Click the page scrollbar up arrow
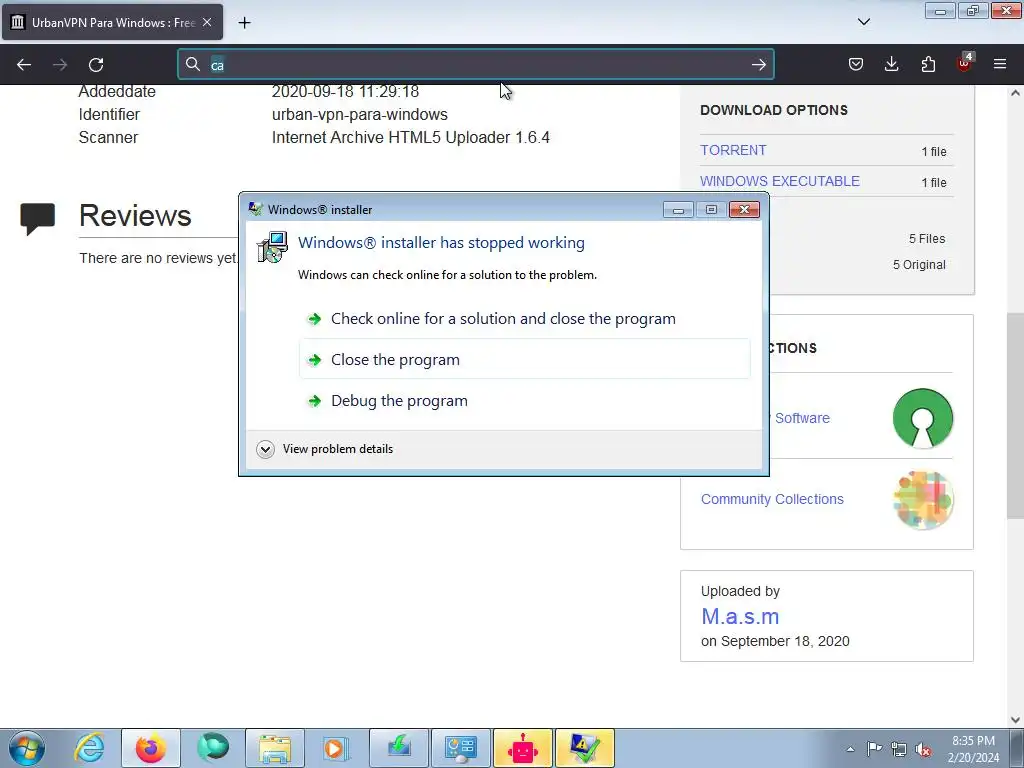Viewport: 1024px width, 768px height. click(x=1015, y=93)
